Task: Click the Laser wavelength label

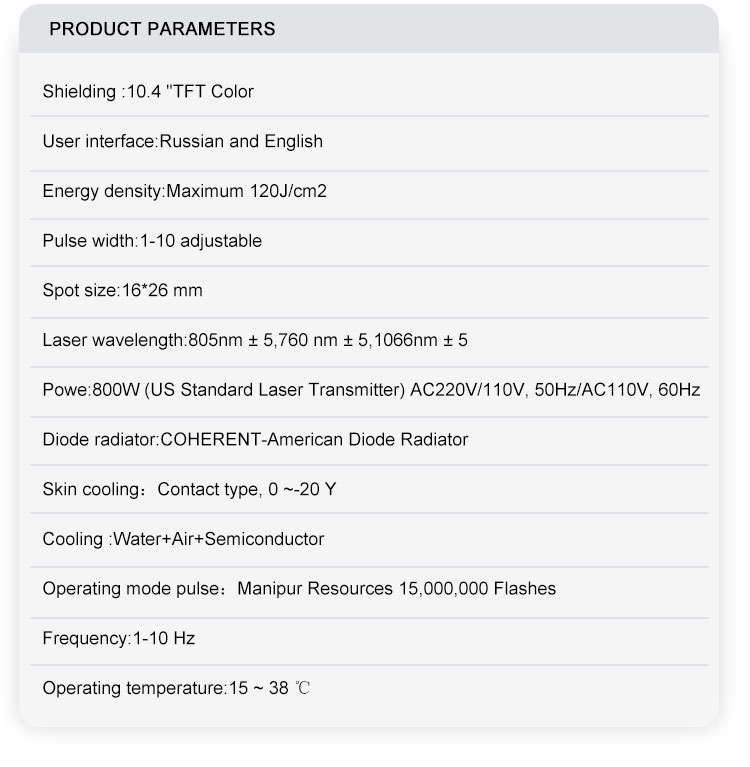Action: click(113, 340)
